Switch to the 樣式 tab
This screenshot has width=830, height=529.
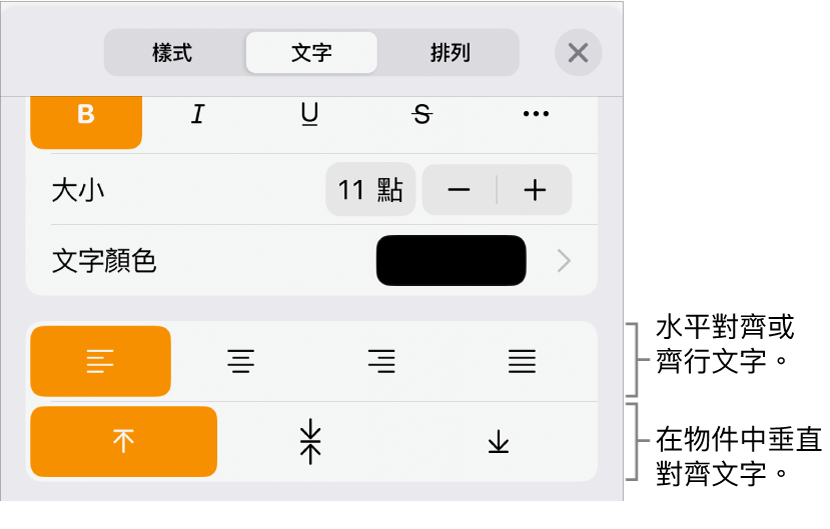(172, 53)
